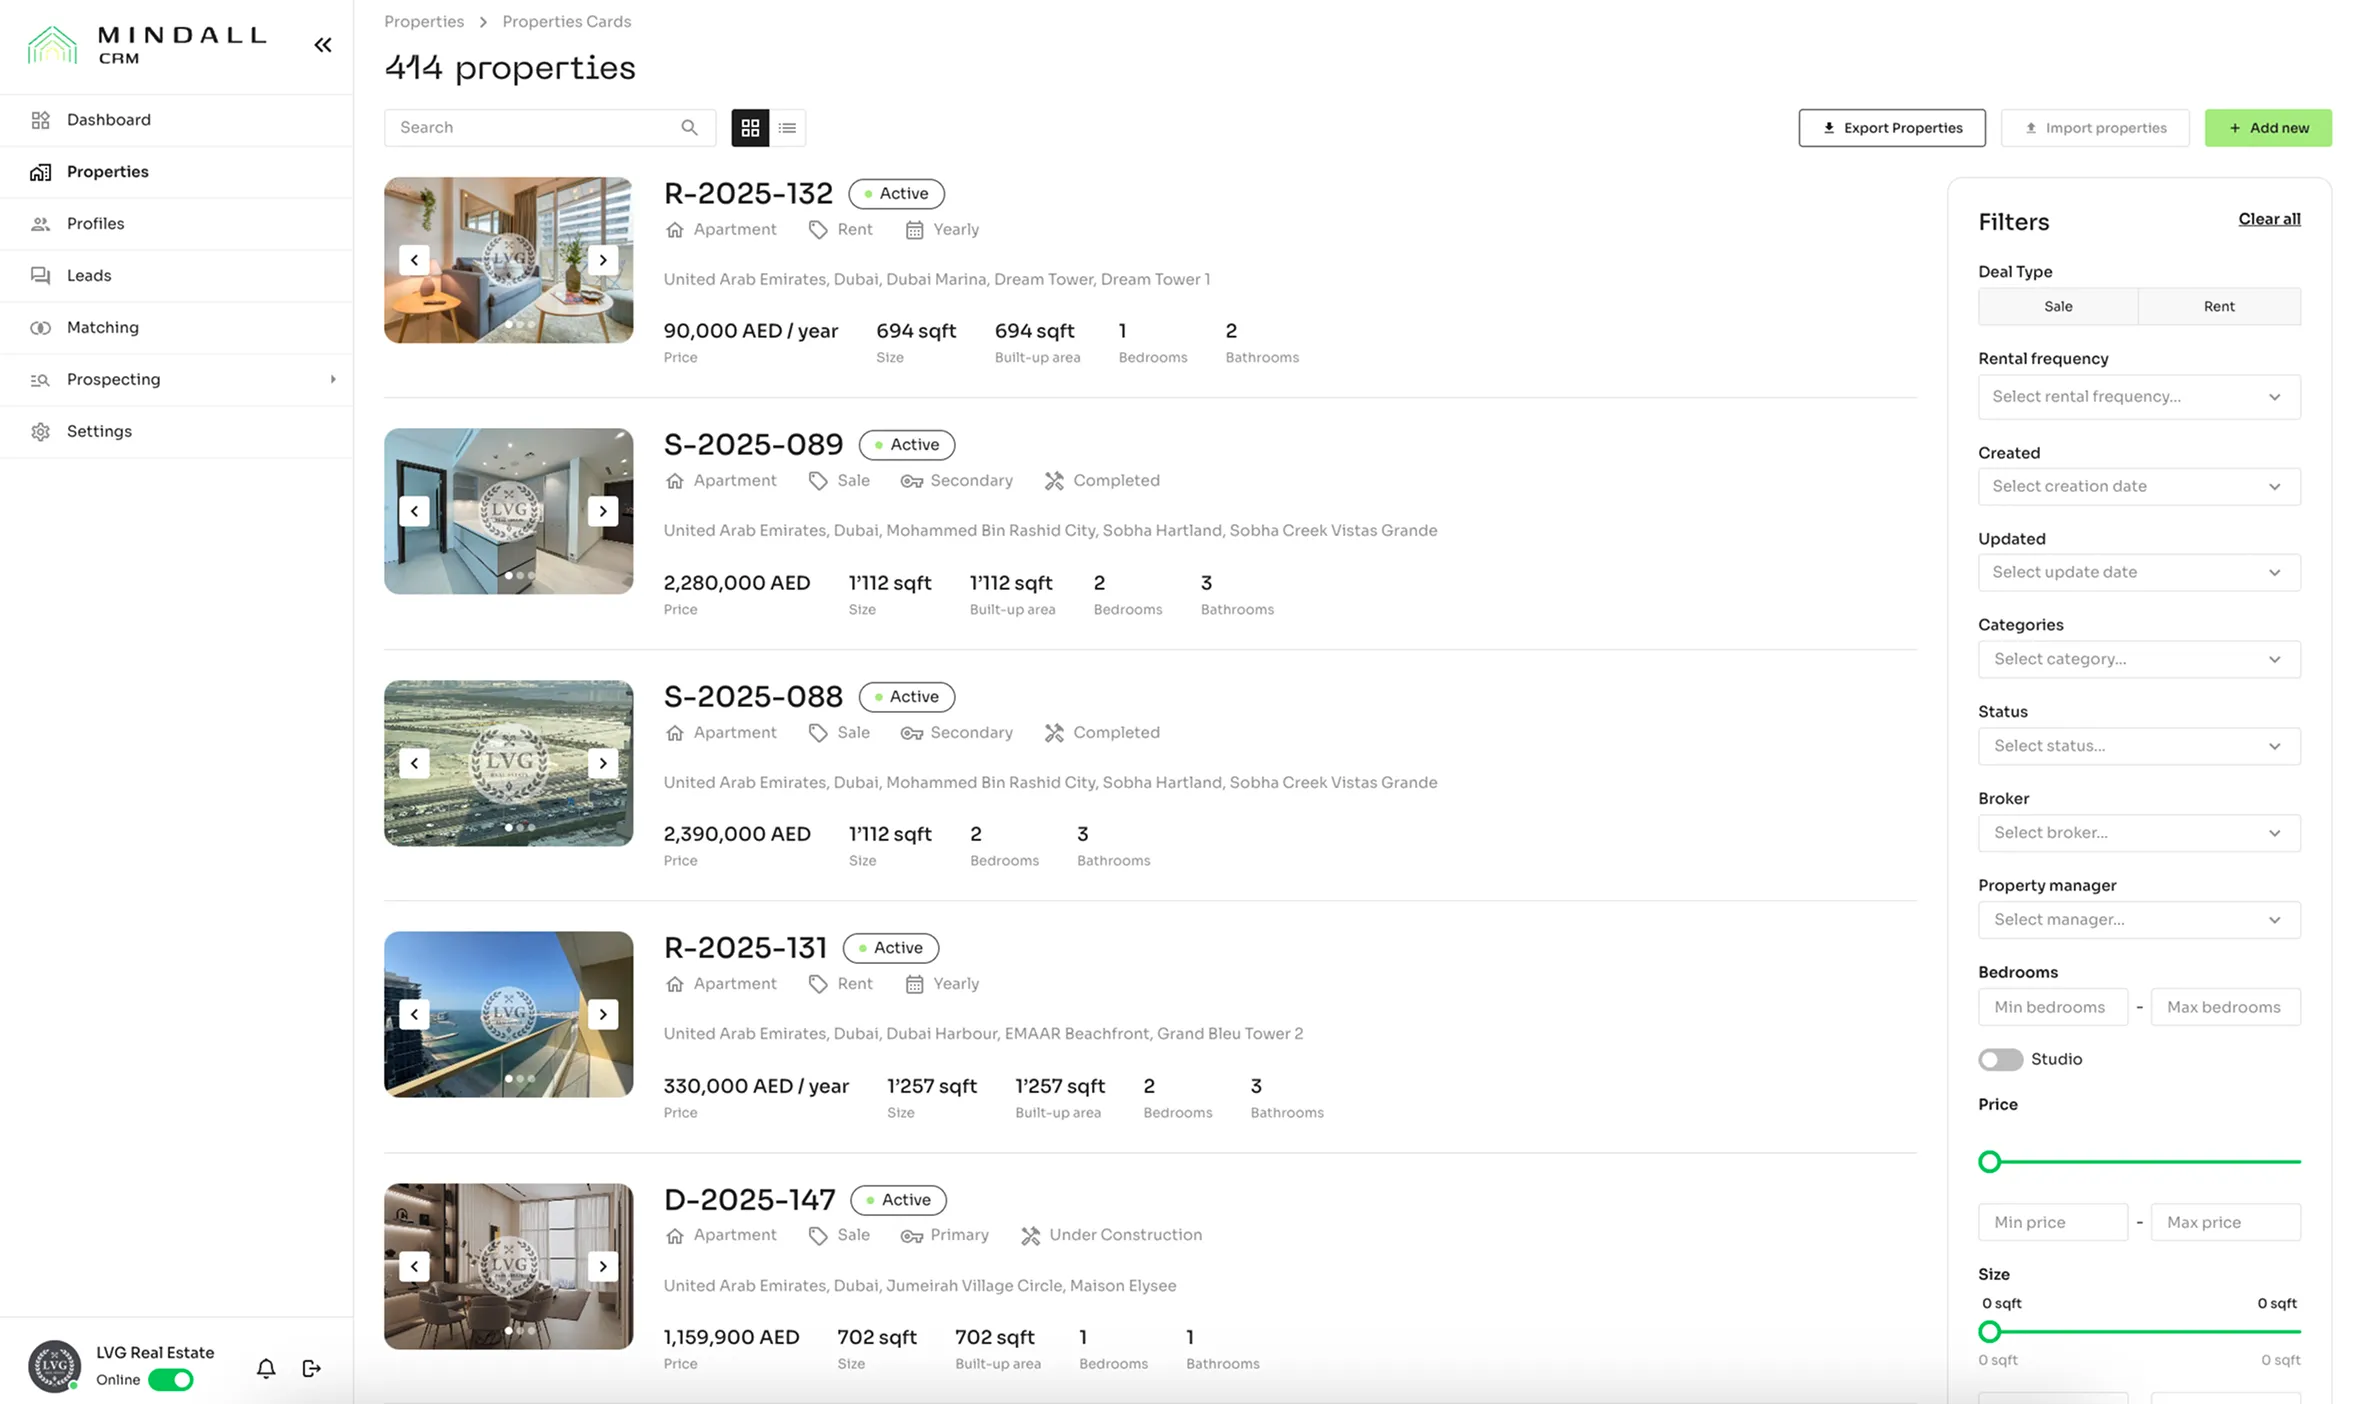Screen dimensions: 2357x1404
Task: Open notifications bell icon
Action: (x=265, y=1368)
